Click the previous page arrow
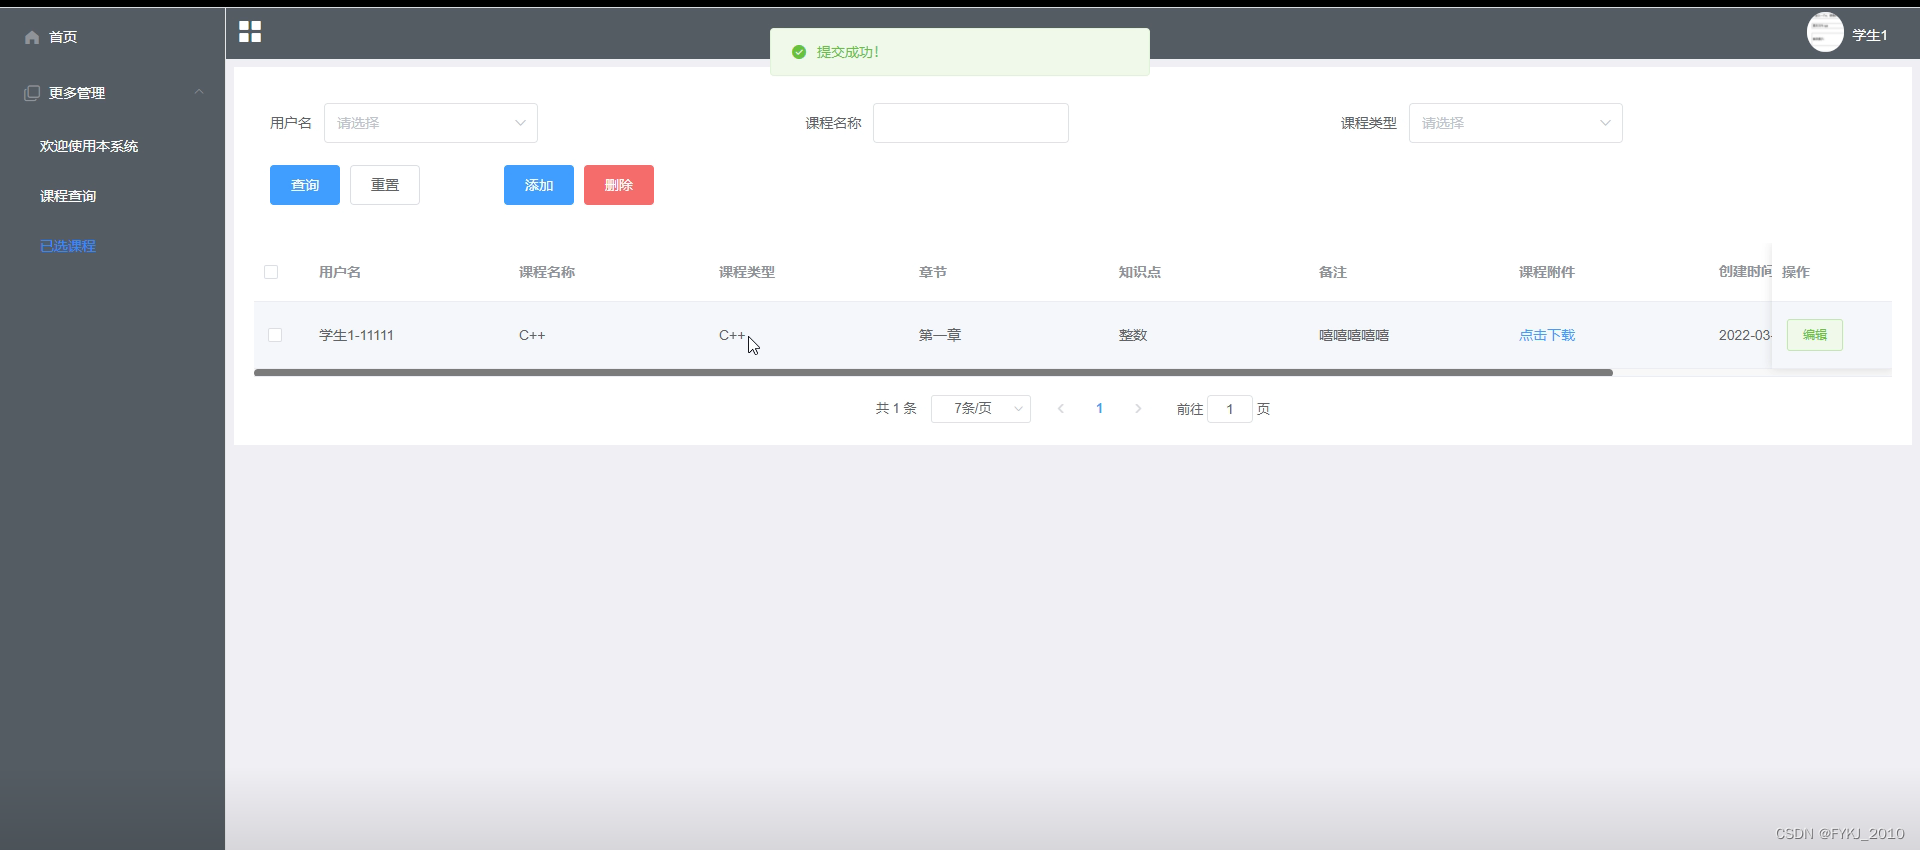 [x=1061, y=409]
